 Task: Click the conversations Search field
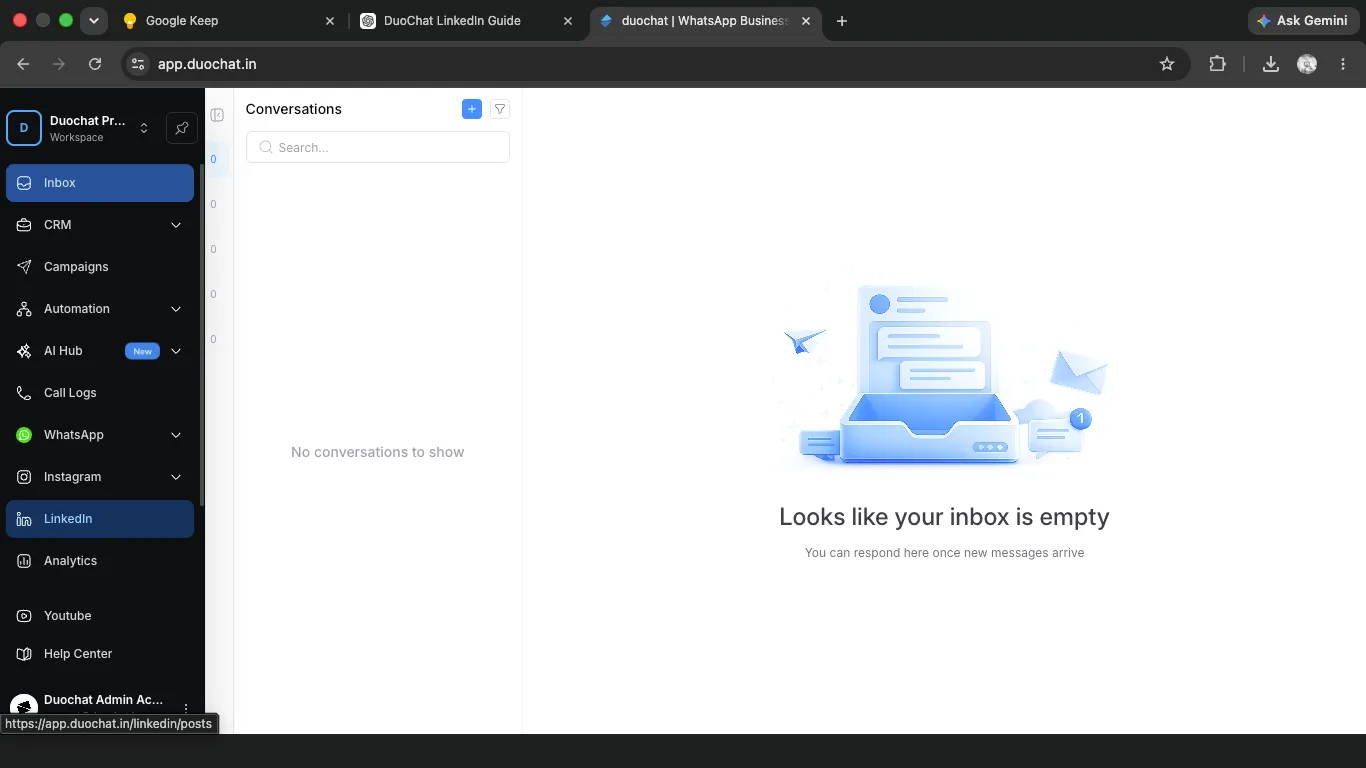(378, 147)
